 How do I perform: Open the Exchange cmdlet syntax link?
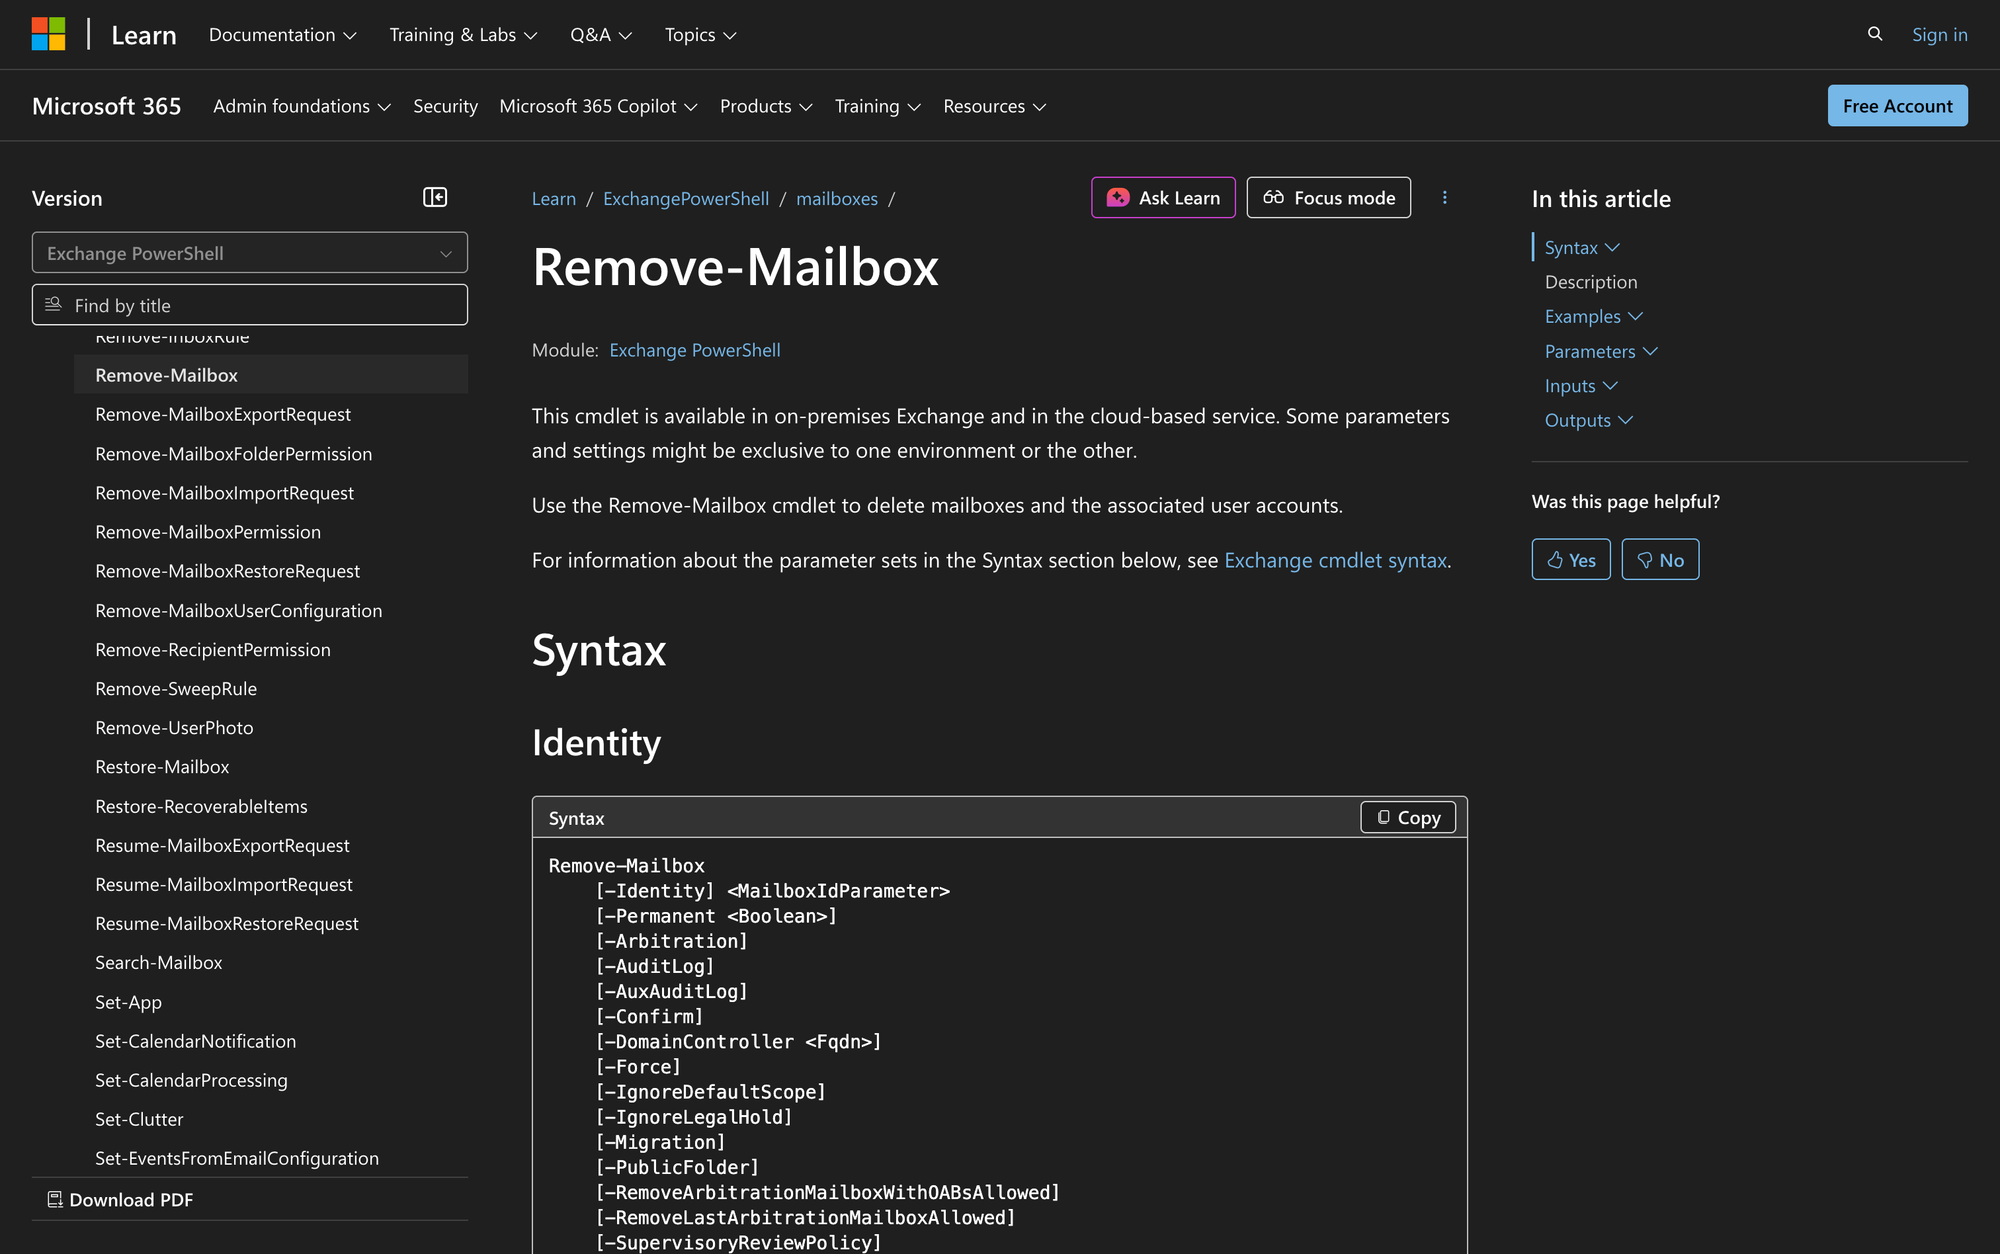(1335, 560)
